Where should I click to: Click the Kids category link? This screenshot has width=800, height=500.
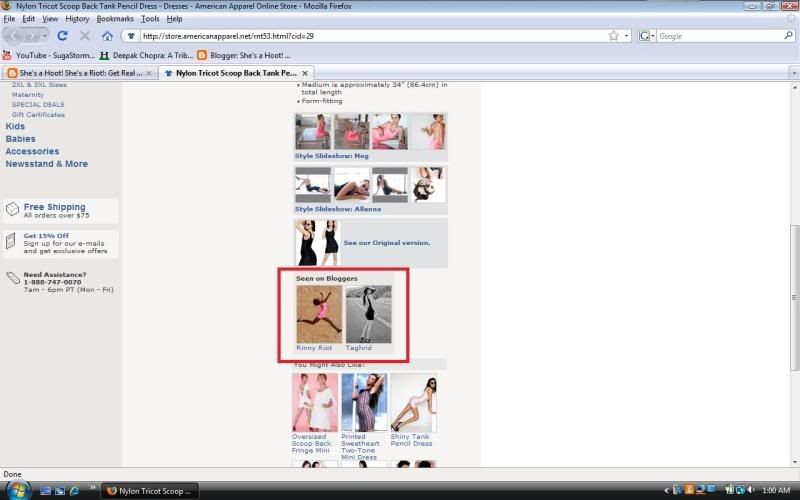tap(15, 127)
